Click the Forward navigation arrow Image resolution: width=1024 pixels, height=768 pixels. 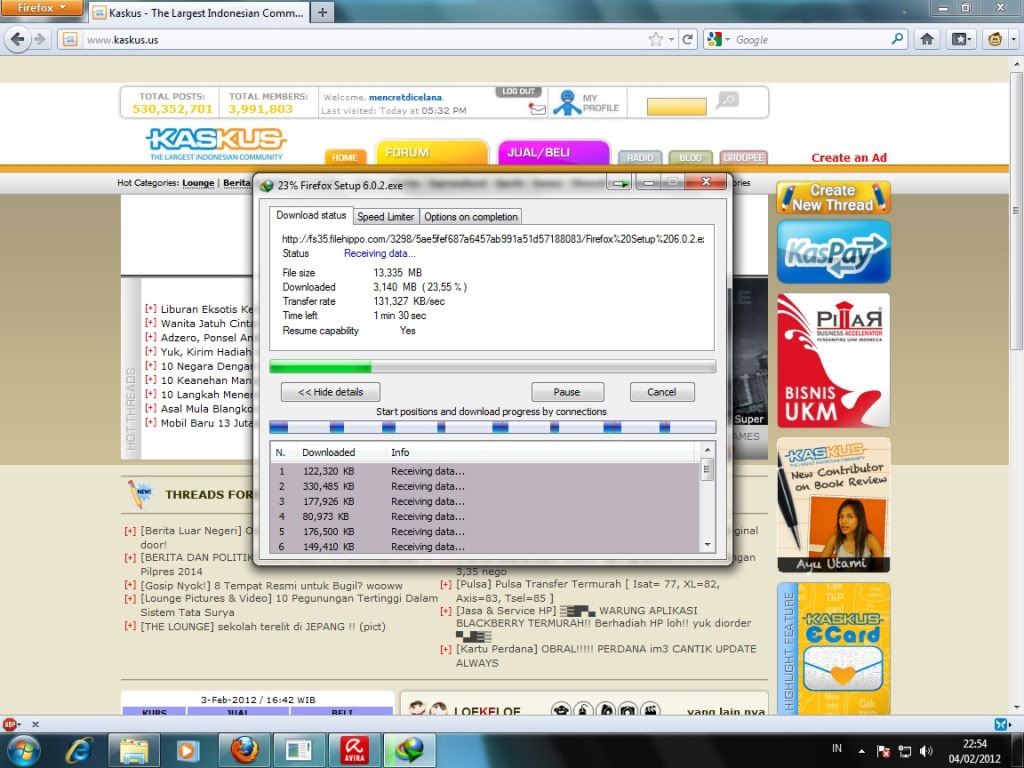click(x=40, y=39)
